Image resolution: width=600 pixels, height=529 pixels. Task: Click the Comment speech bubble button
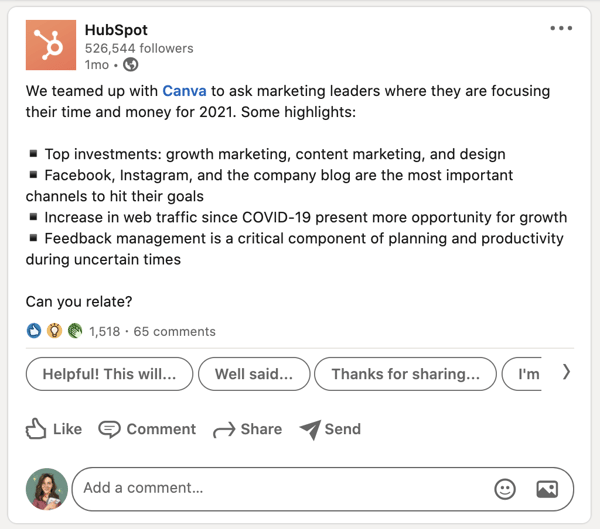[147, 429]
